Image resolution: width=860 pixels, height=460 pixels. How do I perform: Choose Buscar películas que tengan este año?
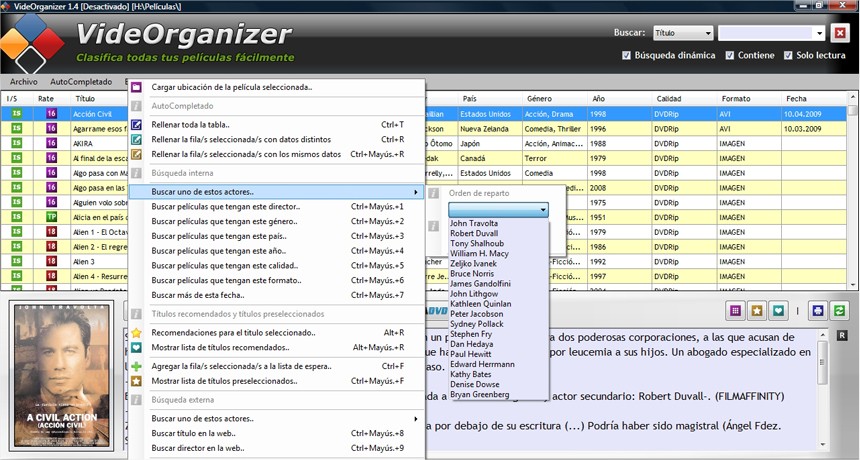pyautogui.click(x=276, y=251)
